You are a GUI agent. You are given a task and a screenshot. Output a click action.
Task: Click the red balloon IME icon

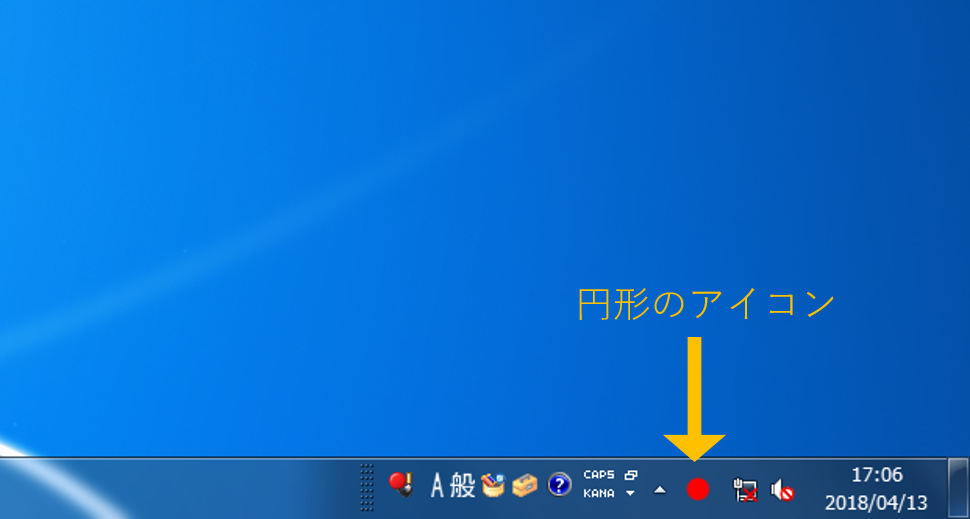(x=401, y=484)
